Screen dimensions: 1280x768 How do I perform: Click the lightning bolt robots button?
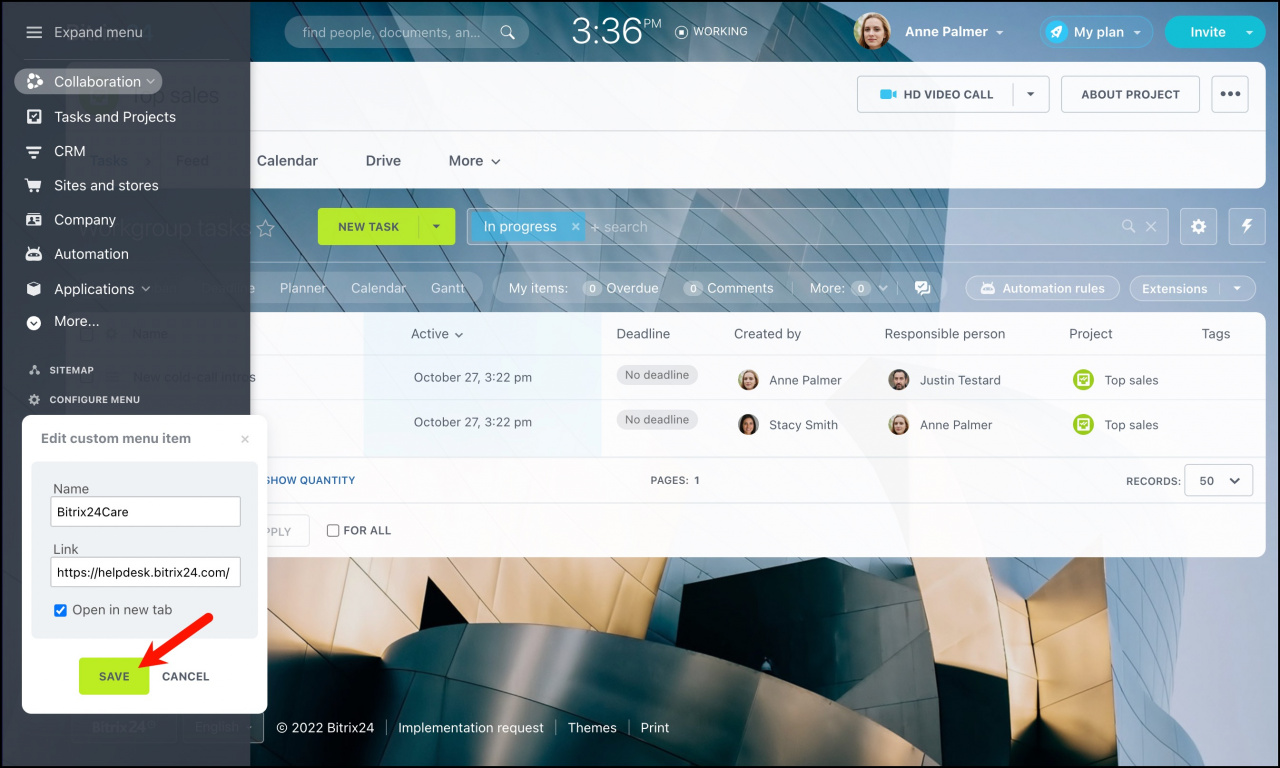coord(1247,227)
